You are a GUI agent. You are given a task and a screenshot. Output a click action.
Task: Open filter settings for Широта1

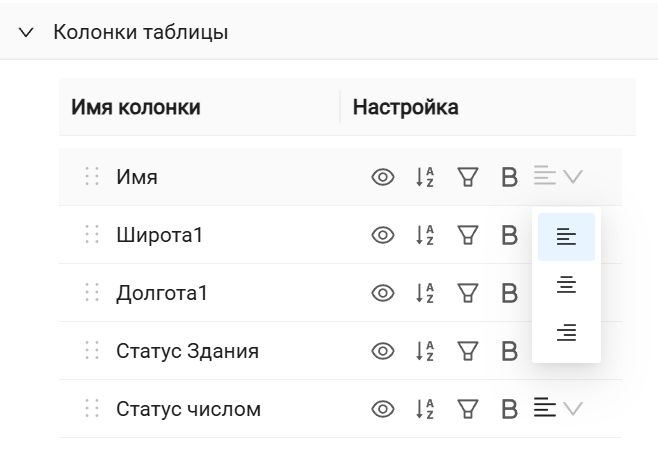pyautogui.click(x=466, y=235)
